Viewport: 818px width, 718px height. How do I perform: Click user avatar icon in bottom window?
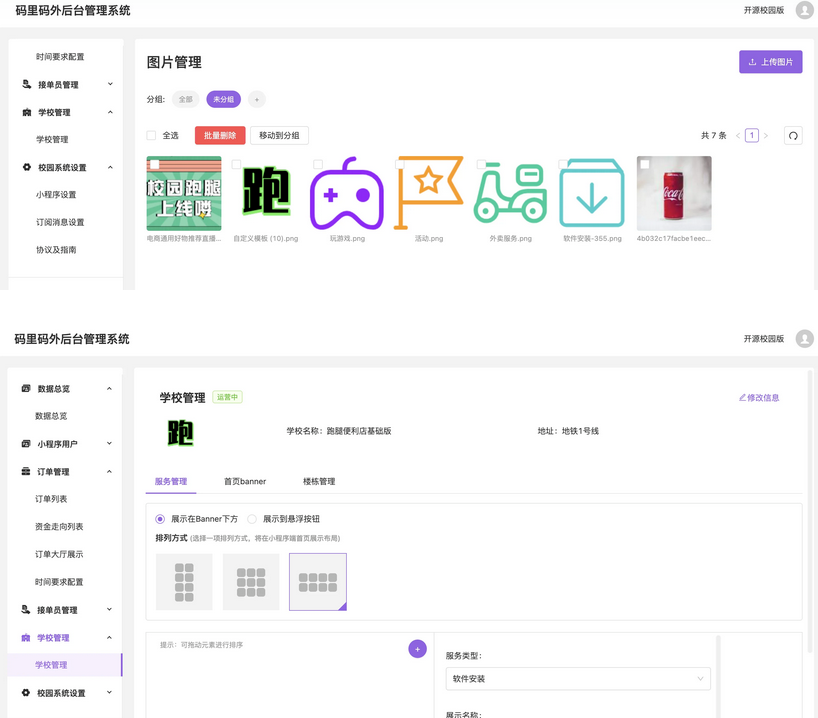[804, 339]
